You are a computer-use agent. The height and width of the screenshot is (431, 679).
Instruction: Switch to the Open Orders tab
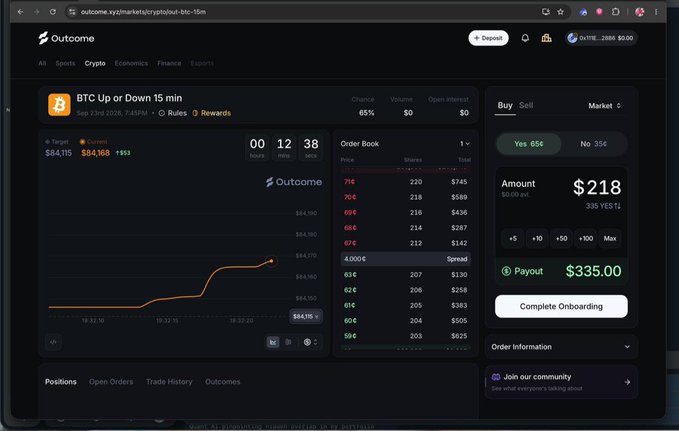(x=111, y=382)
